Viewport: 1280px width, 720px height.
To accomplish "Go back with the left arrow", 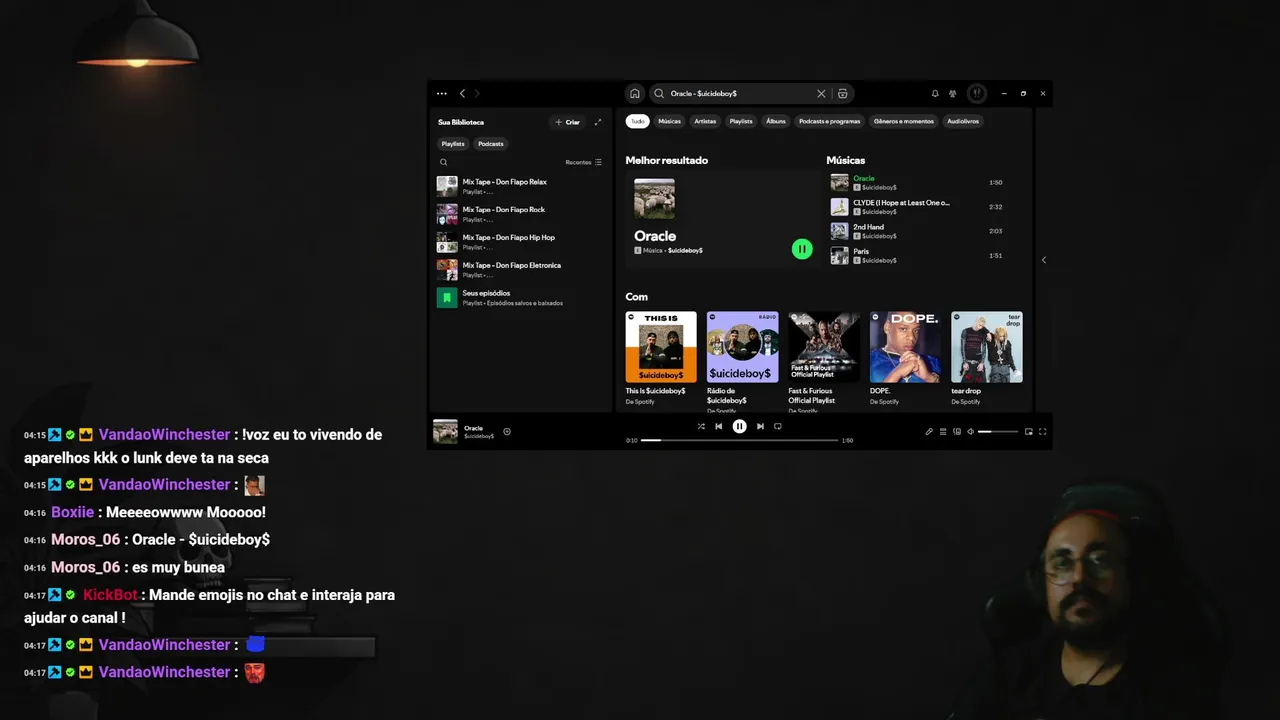I will (x=462, y=93).
